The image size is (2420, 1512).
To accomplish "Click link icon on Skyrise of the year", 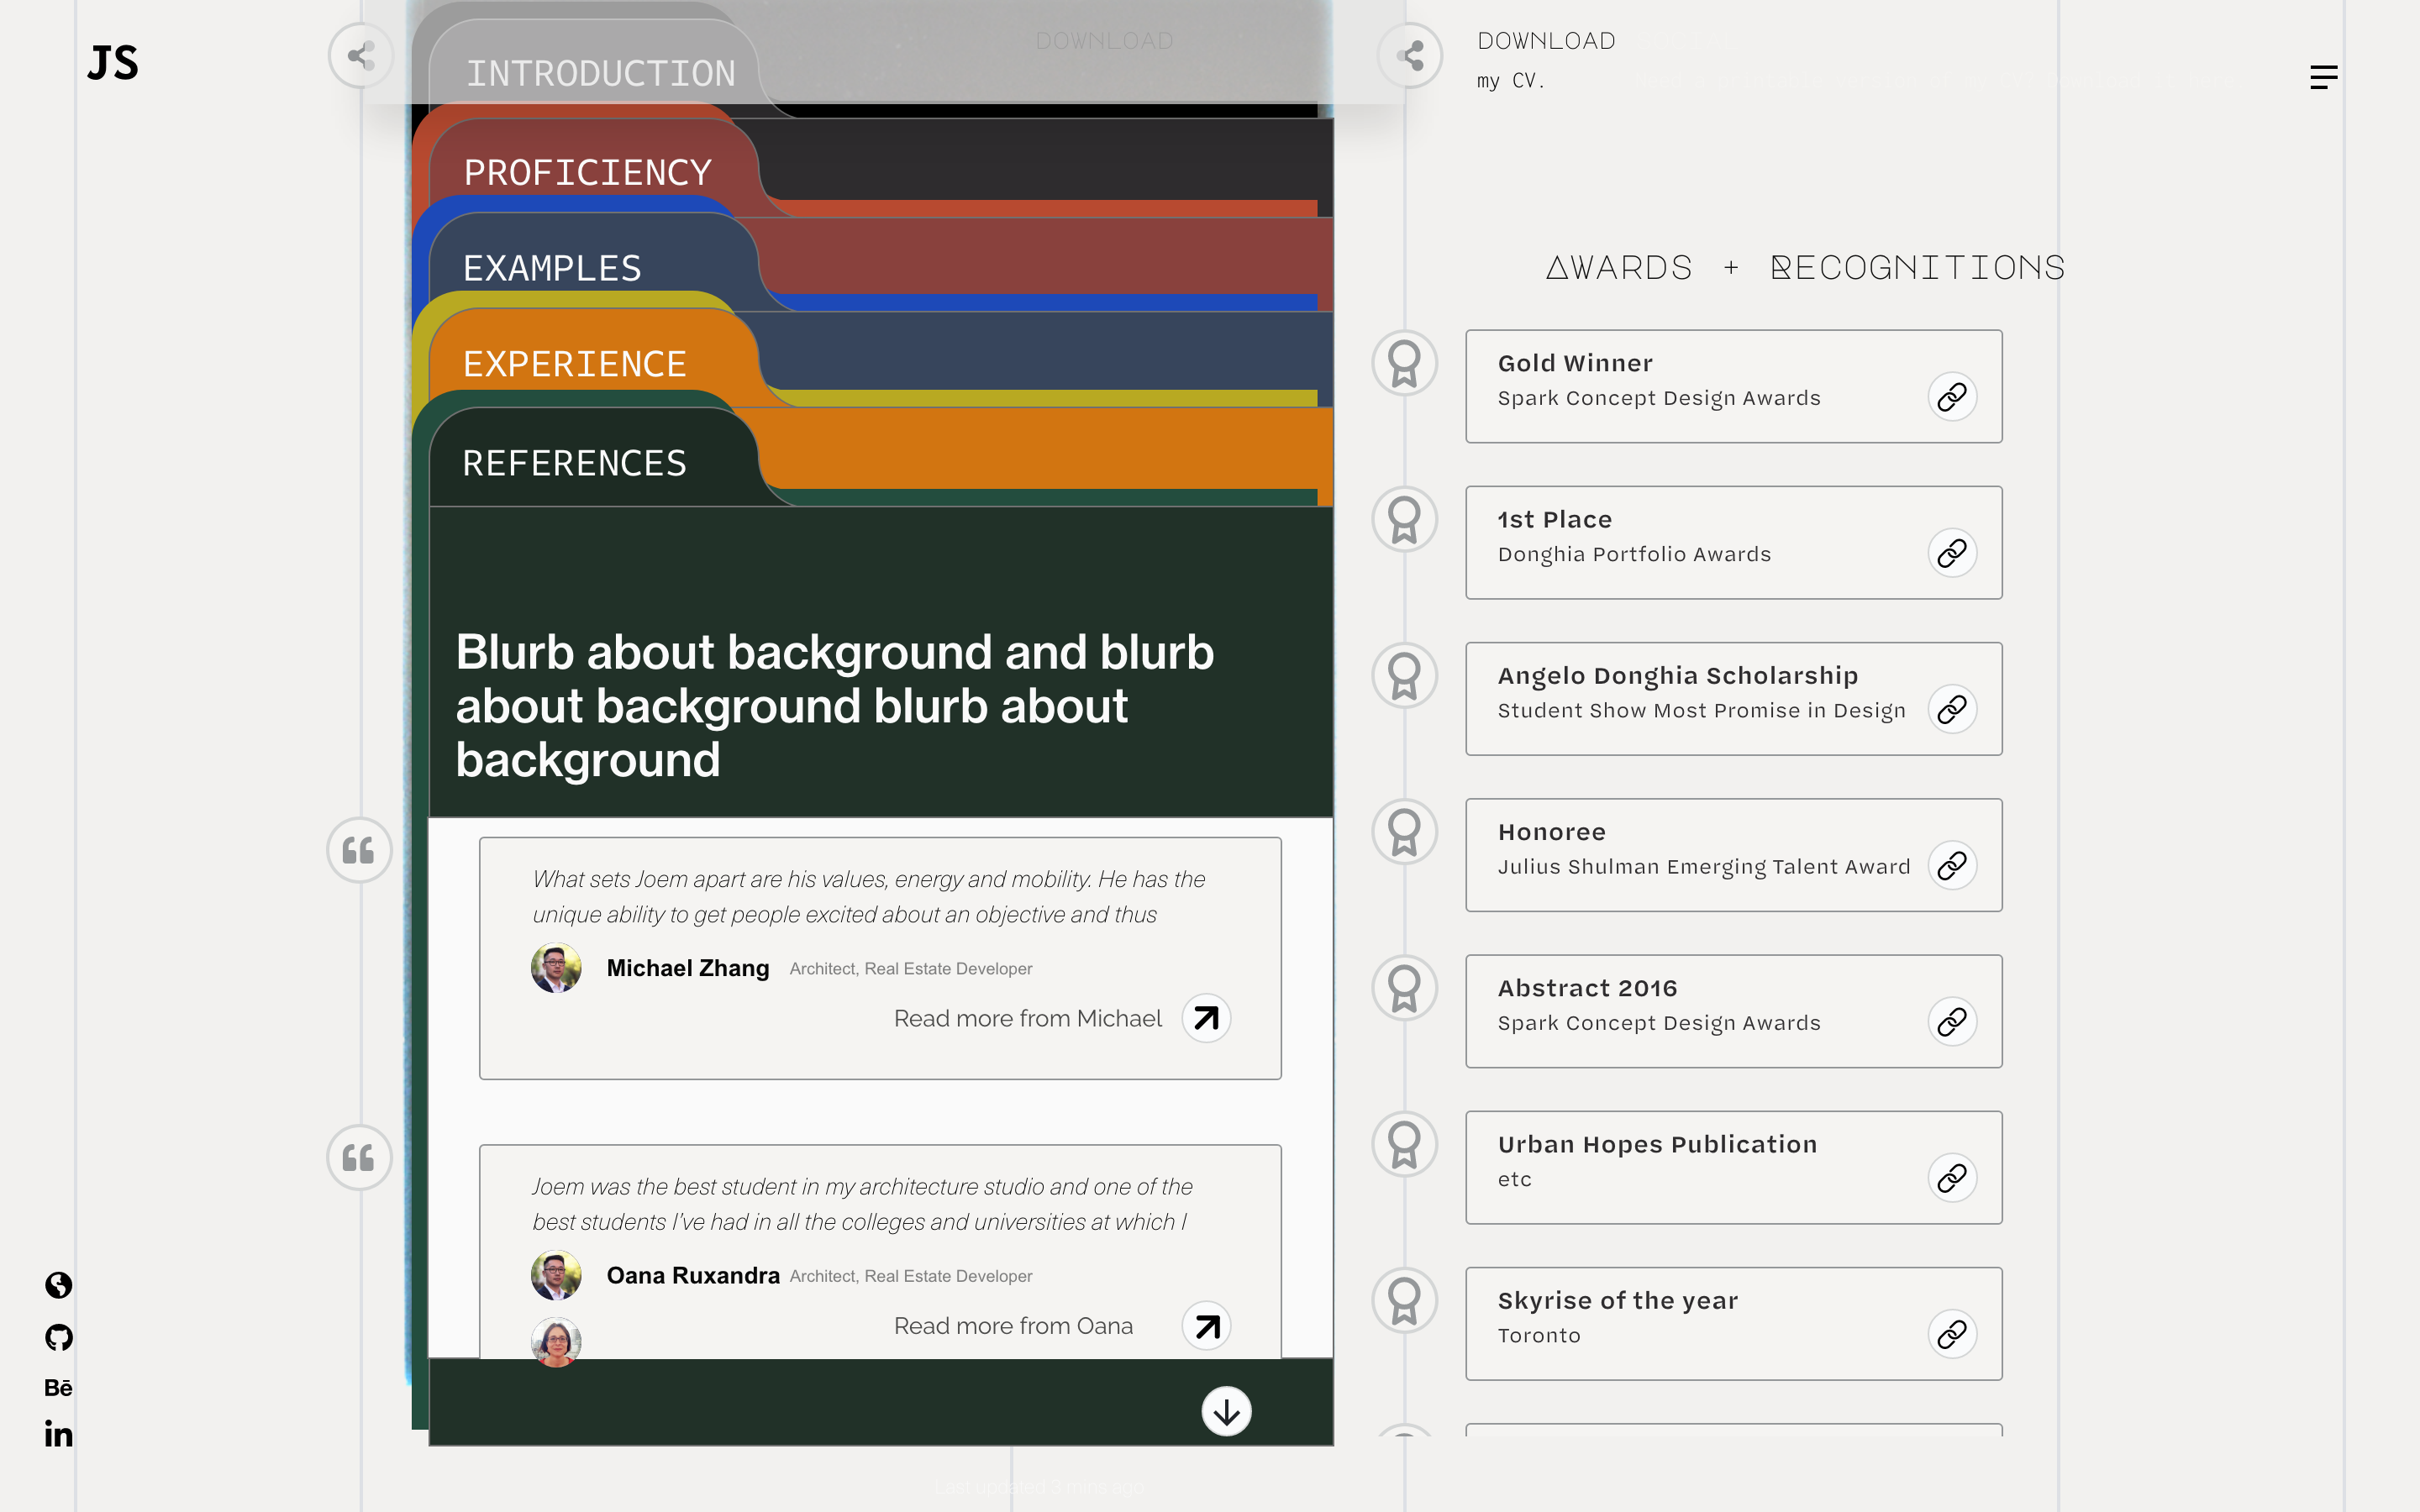I will click(x=1951, y=1334).
